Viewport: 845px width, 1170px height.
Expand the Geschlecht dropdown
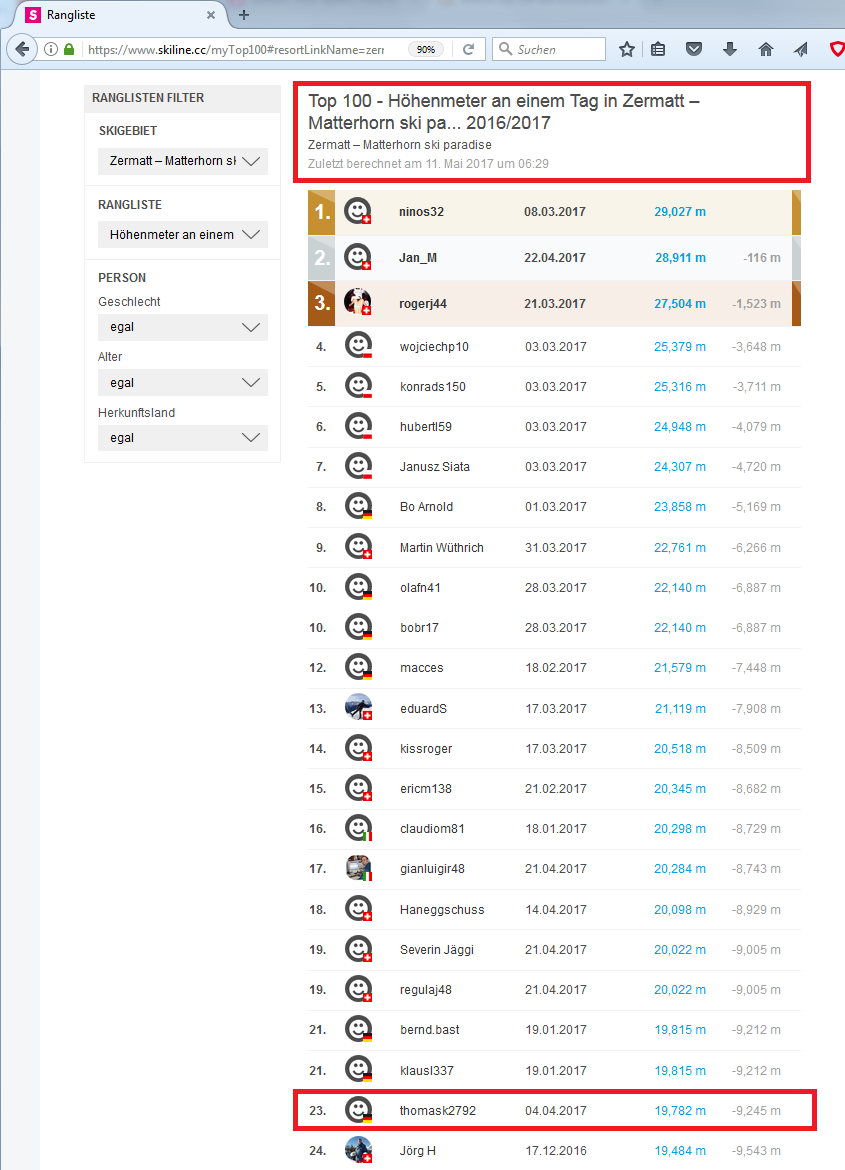click(183, 327)
